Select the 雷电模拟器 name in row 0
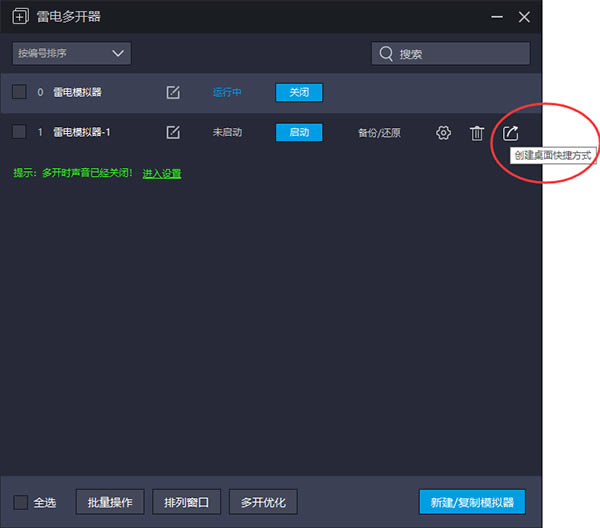This screenshot has width=600, height=528. (77, 92)
